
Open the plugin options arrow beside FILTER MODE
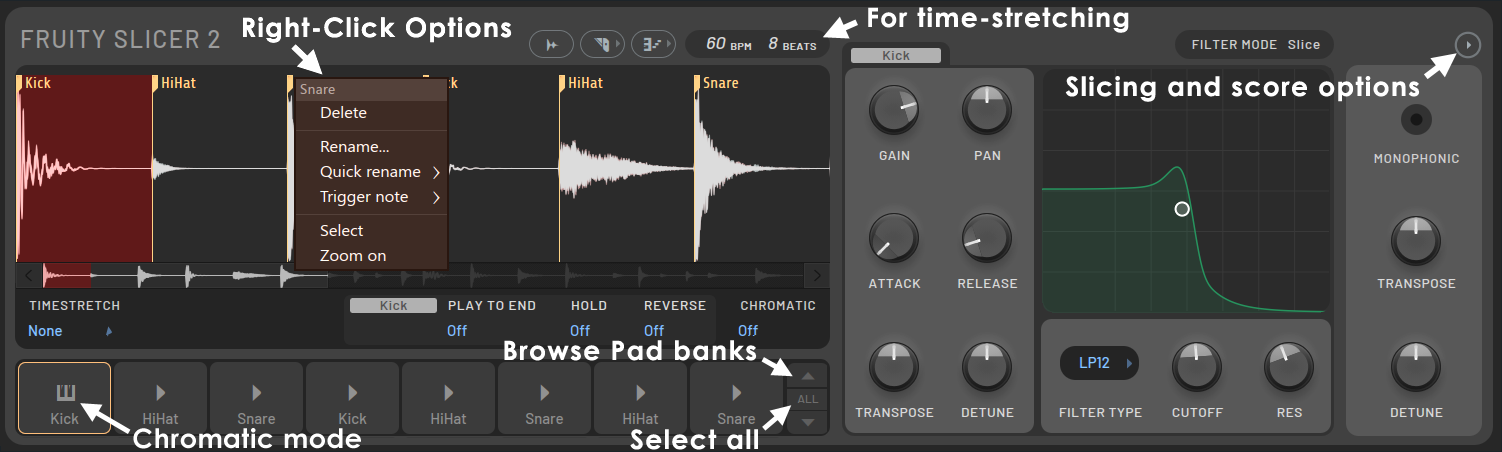pos(1467,45)
